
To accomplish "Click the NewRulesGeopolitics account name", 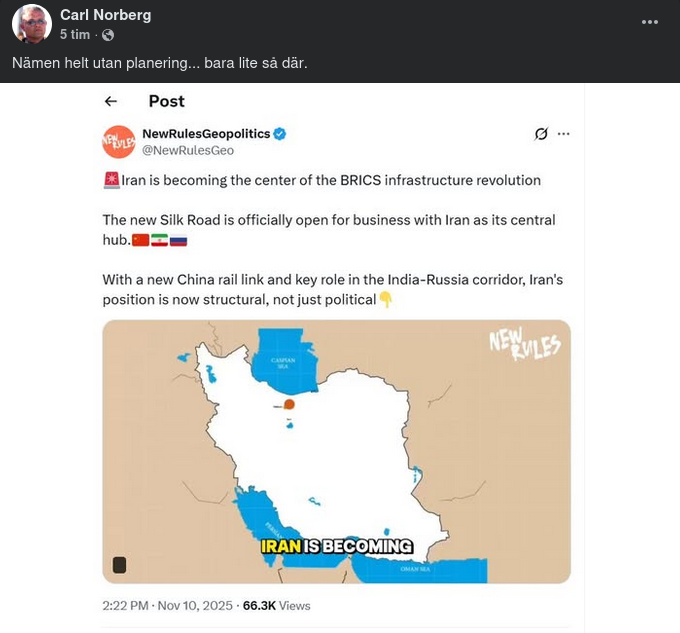I will [206, 134].
